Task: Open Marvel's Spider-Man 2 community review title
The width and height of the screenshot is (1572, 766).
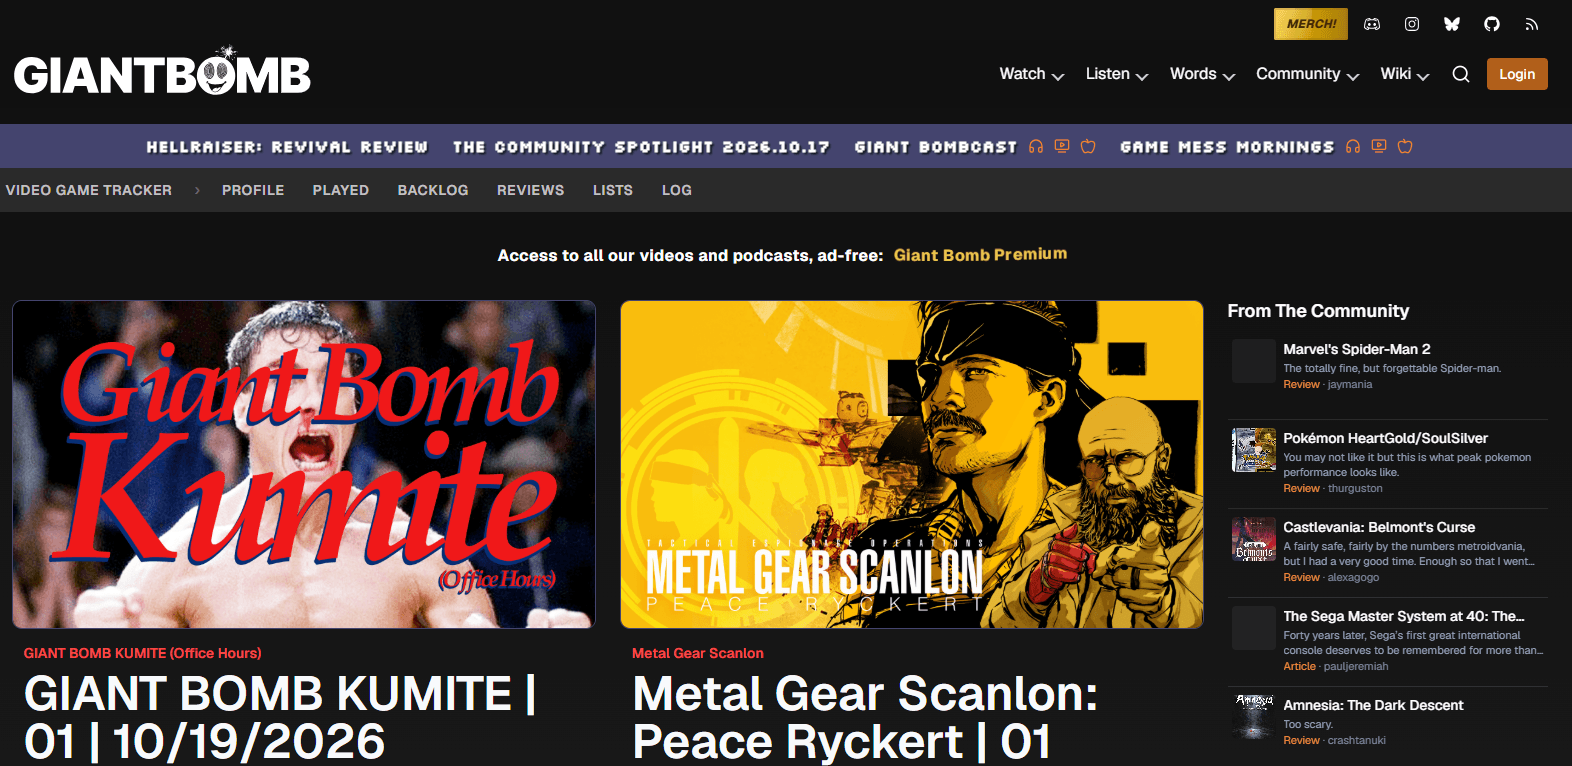Action: tap(1357, 349)
